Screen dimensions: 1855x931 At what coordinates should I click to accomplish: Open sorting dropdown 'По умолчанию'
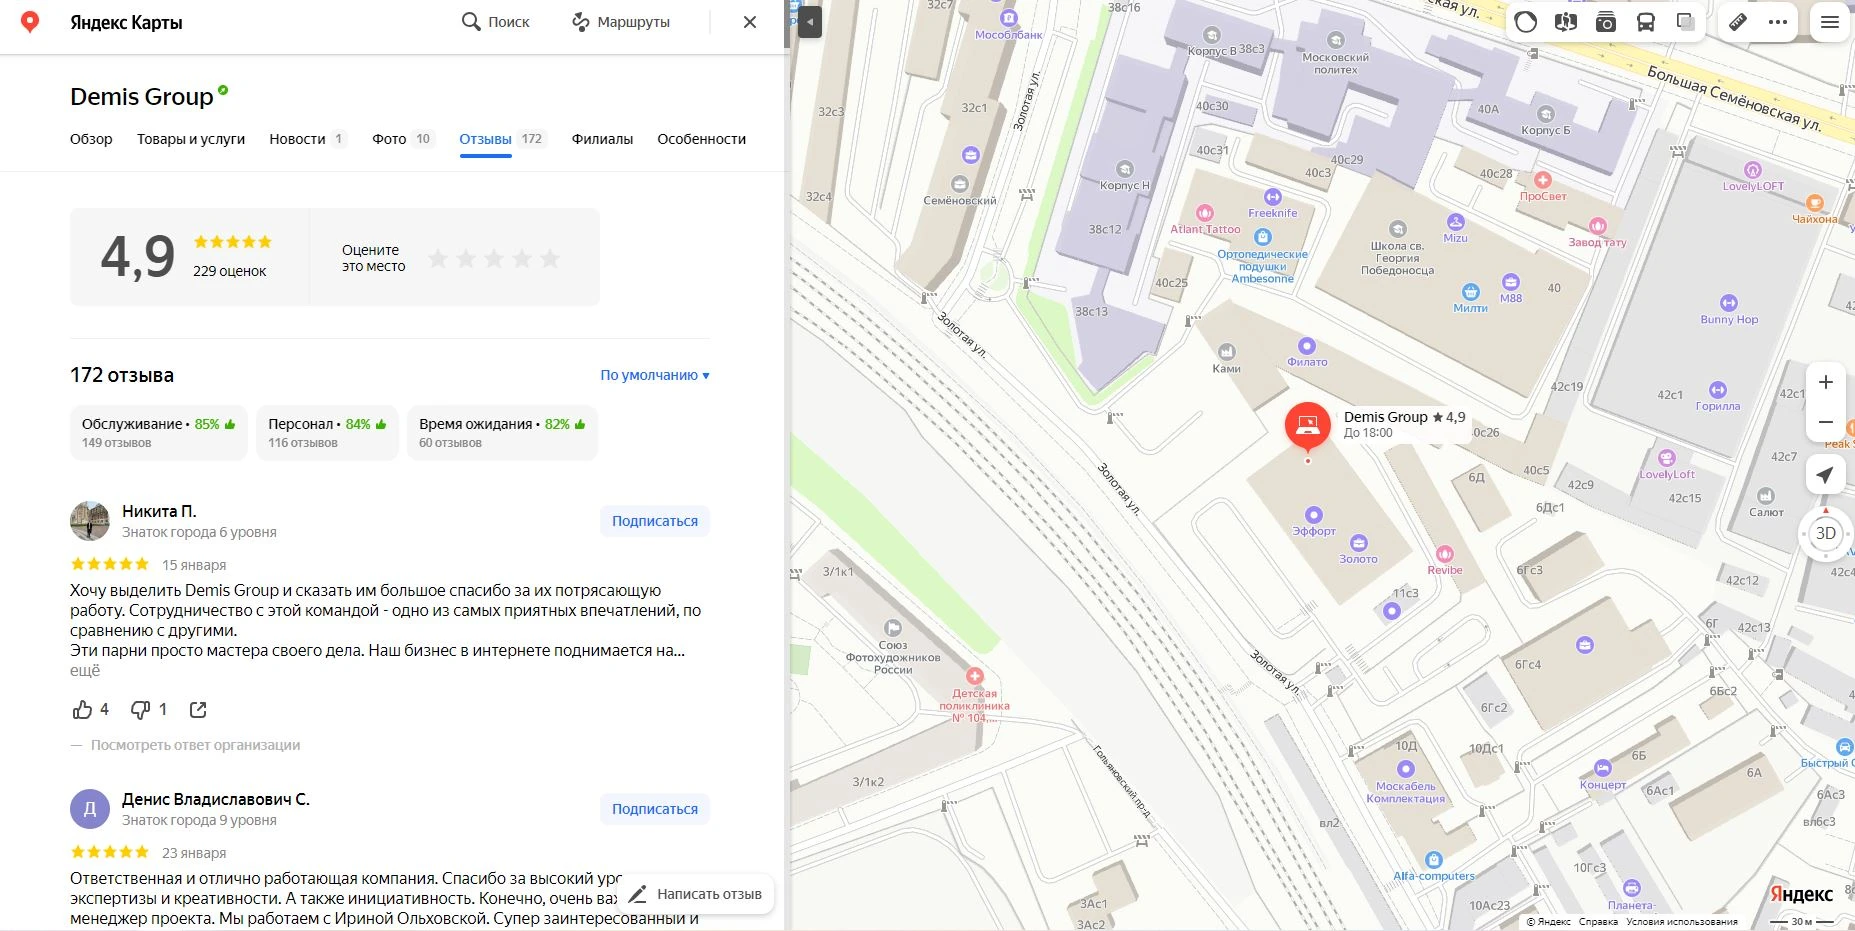tap(654, 375)
